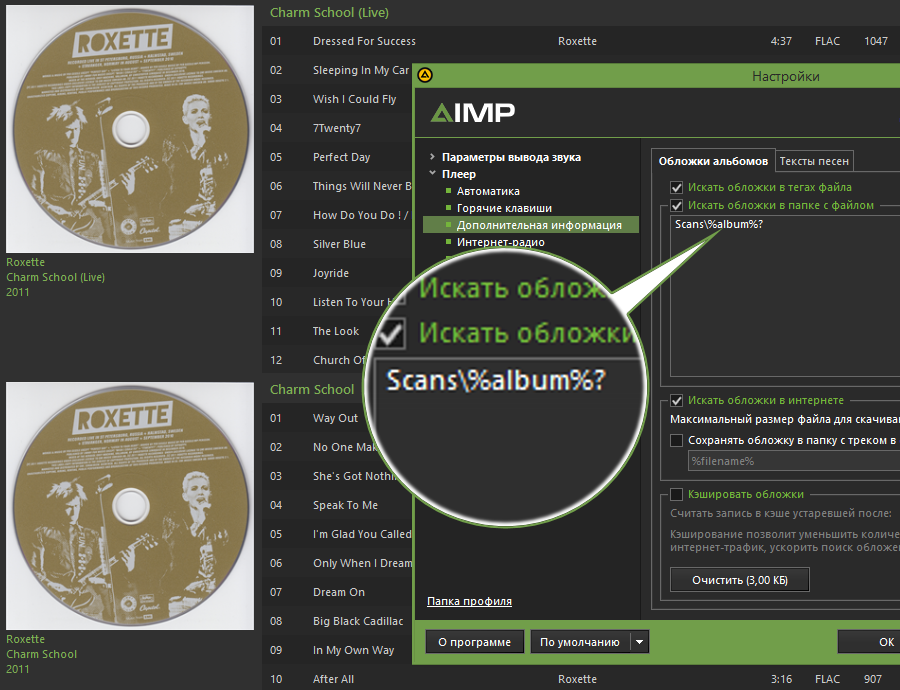900x690 pixels.
Task: Click 'FLAC' format in After All row
Action: (827, 679)
